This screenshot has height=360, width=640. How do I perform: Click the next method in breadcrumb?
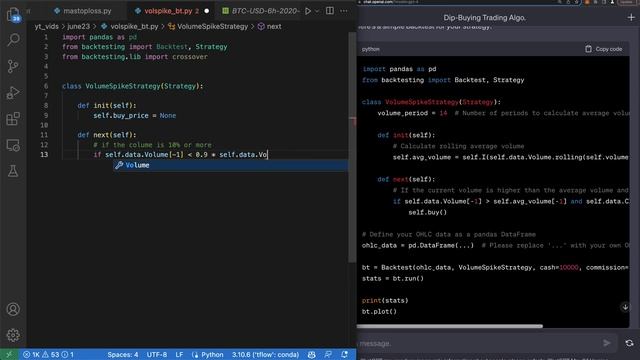(274, 26)
